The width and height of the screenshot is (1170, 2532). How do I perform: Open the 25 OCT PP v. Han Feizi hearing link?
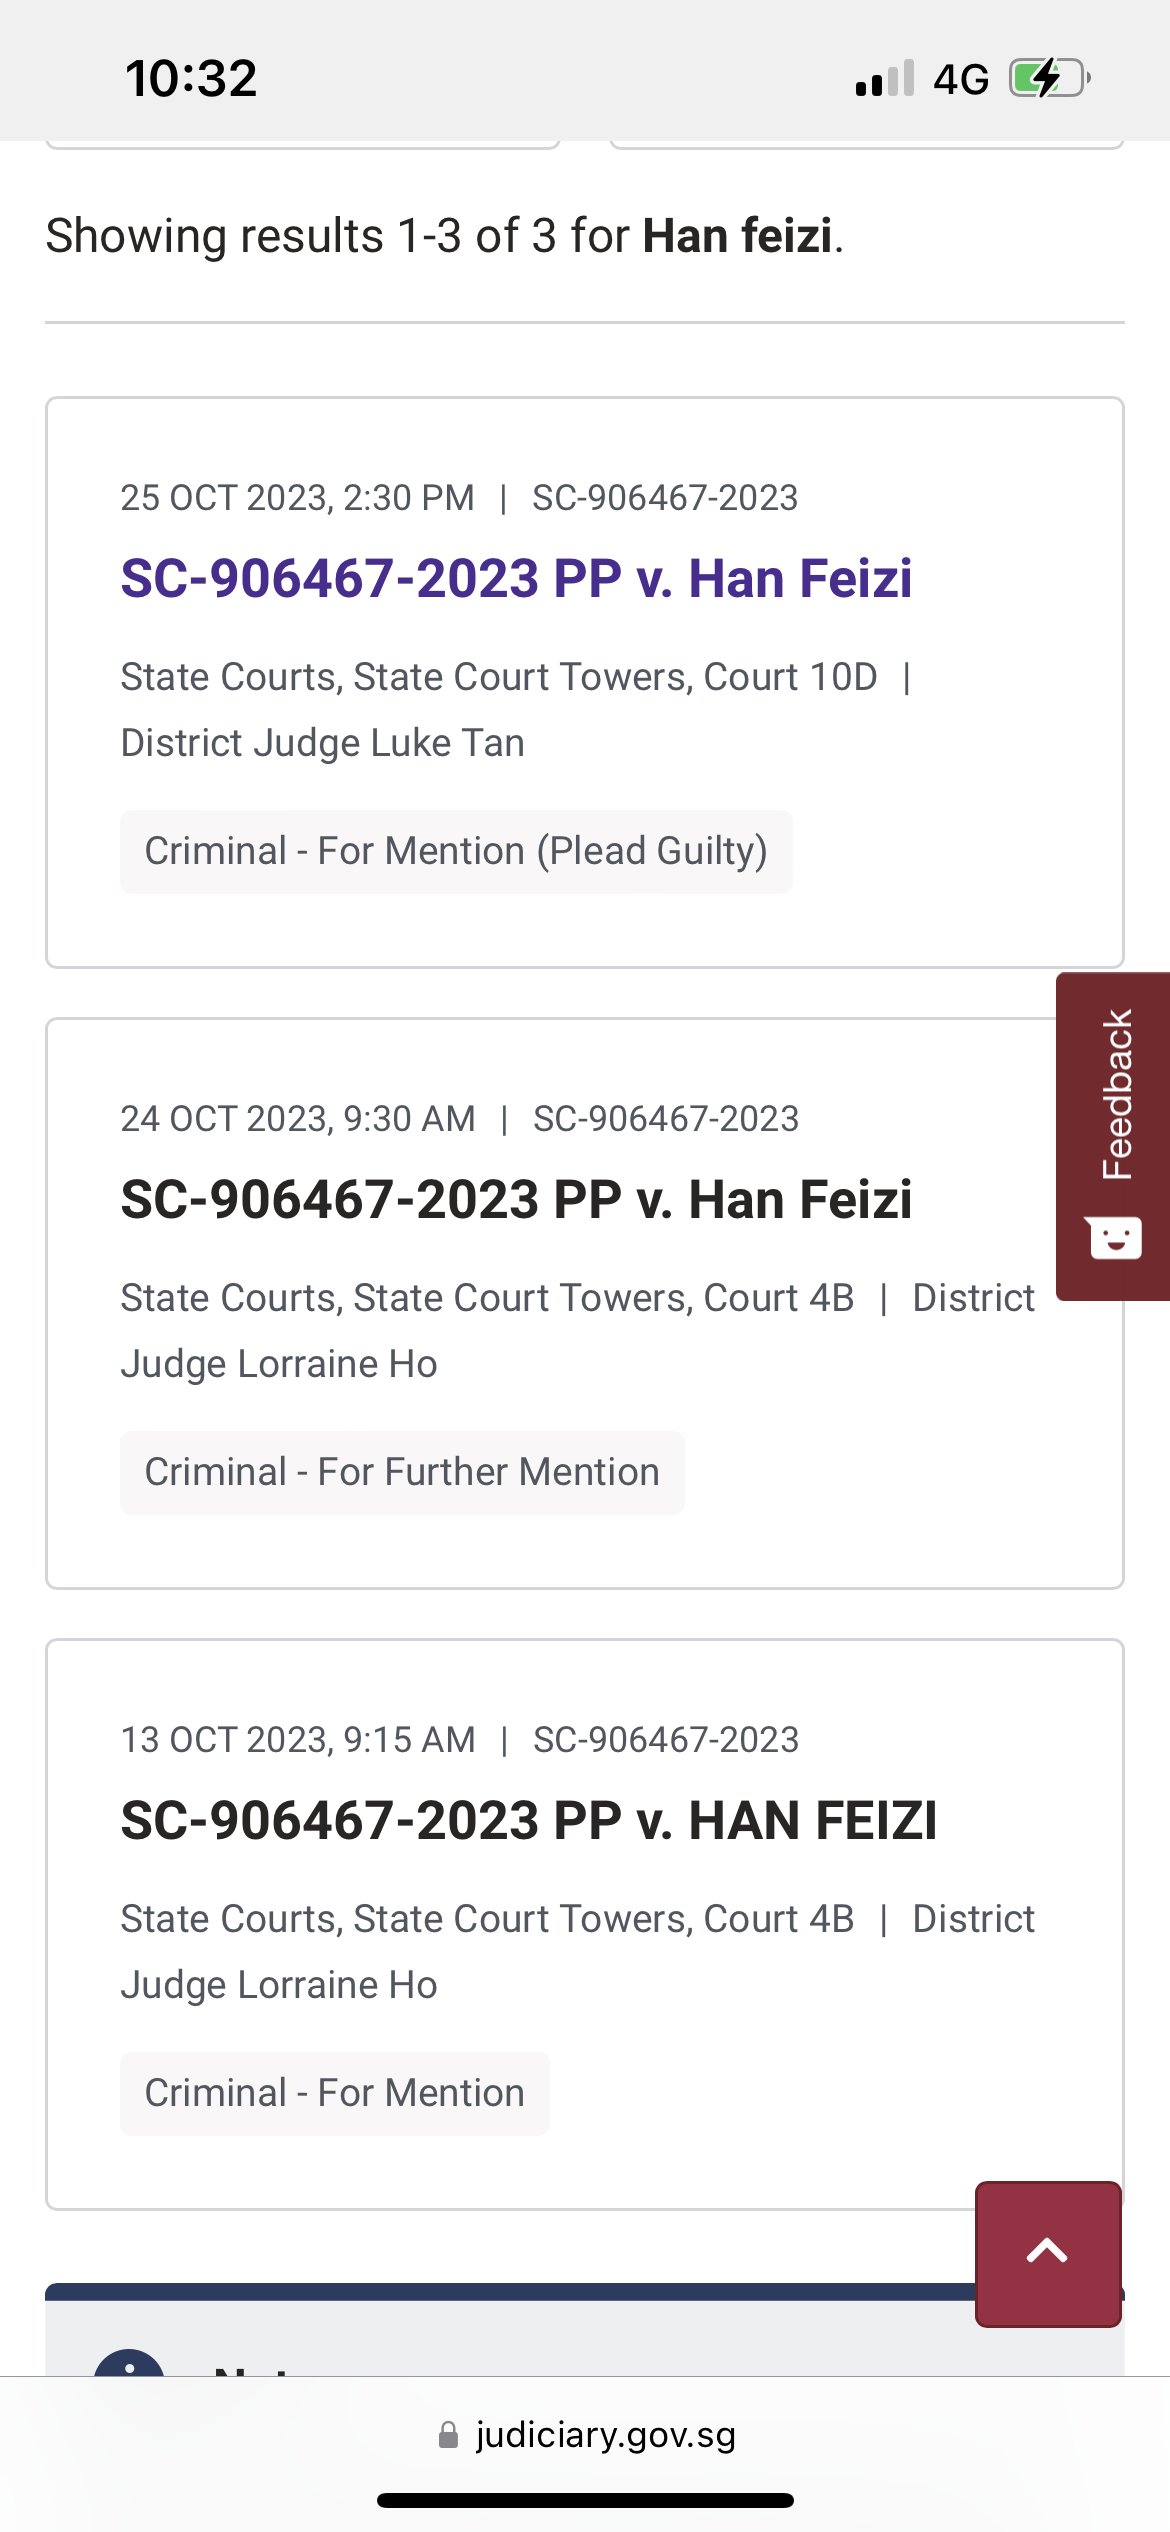tap(516, 579)
